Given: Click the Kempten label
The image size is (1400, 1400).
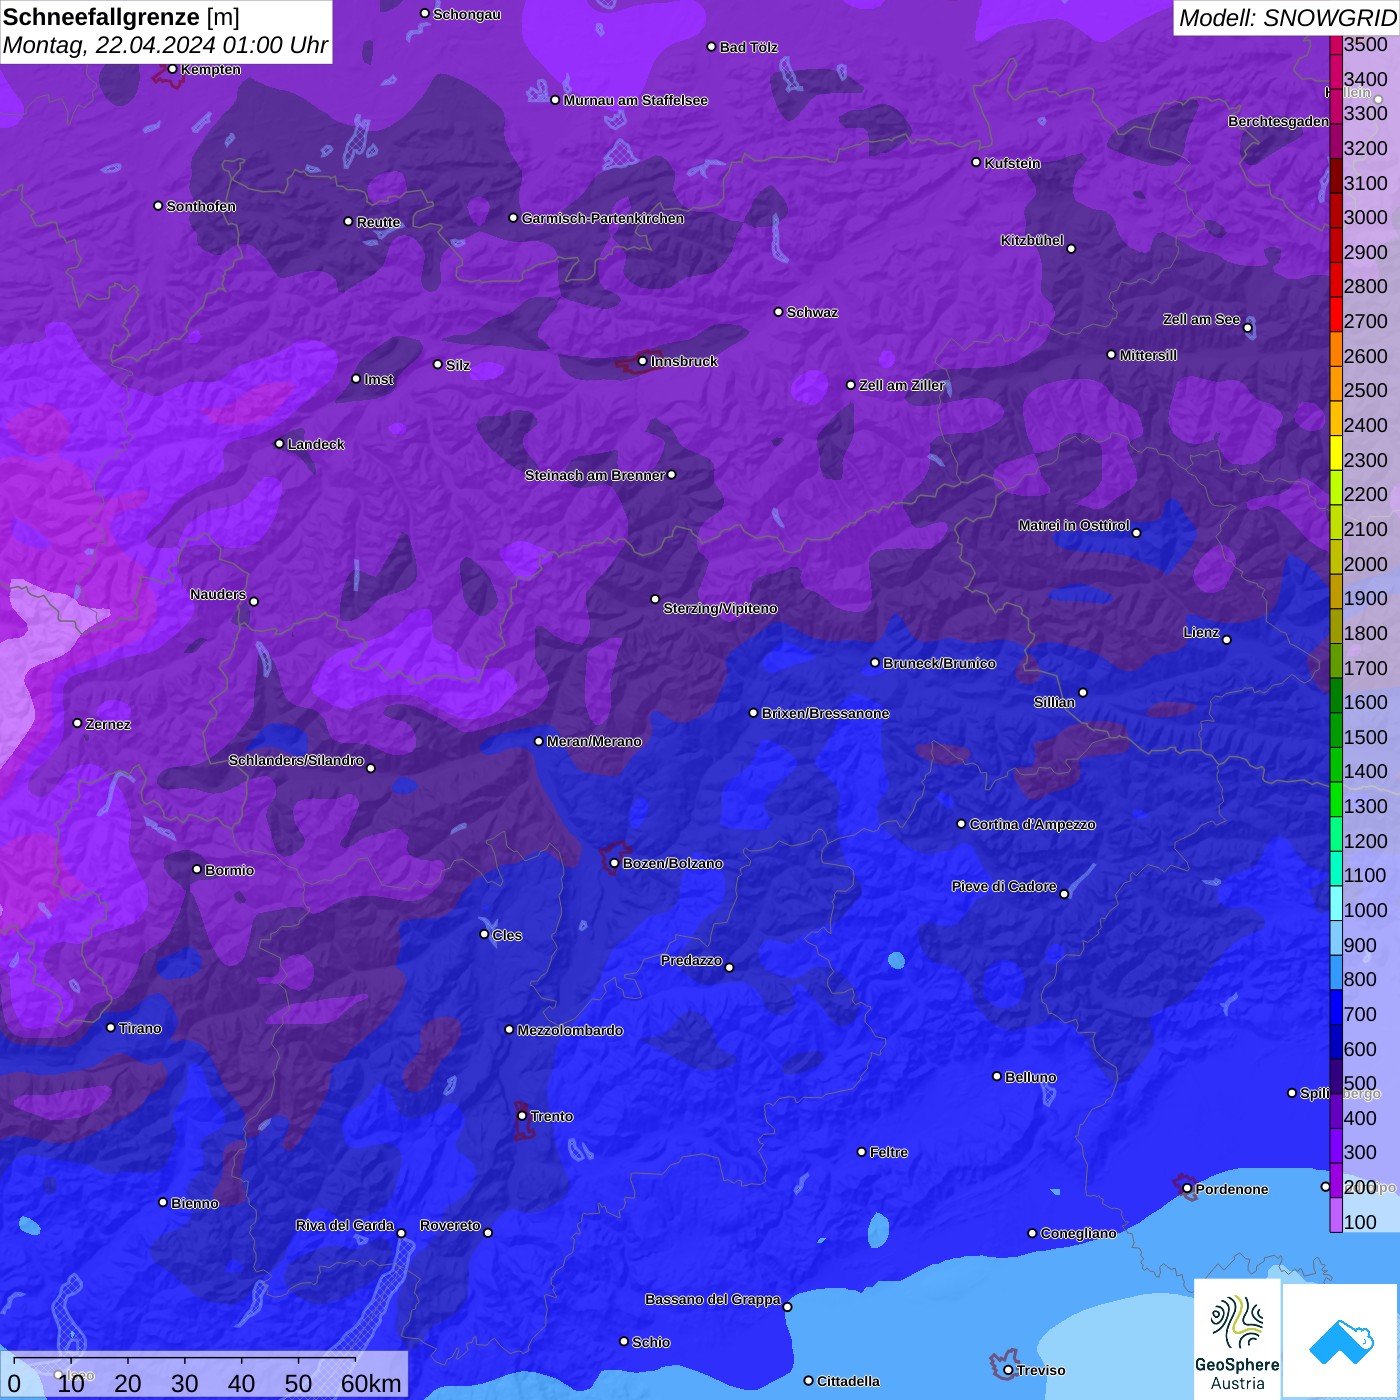Looking at the screenshot, I should coord(211,69).
